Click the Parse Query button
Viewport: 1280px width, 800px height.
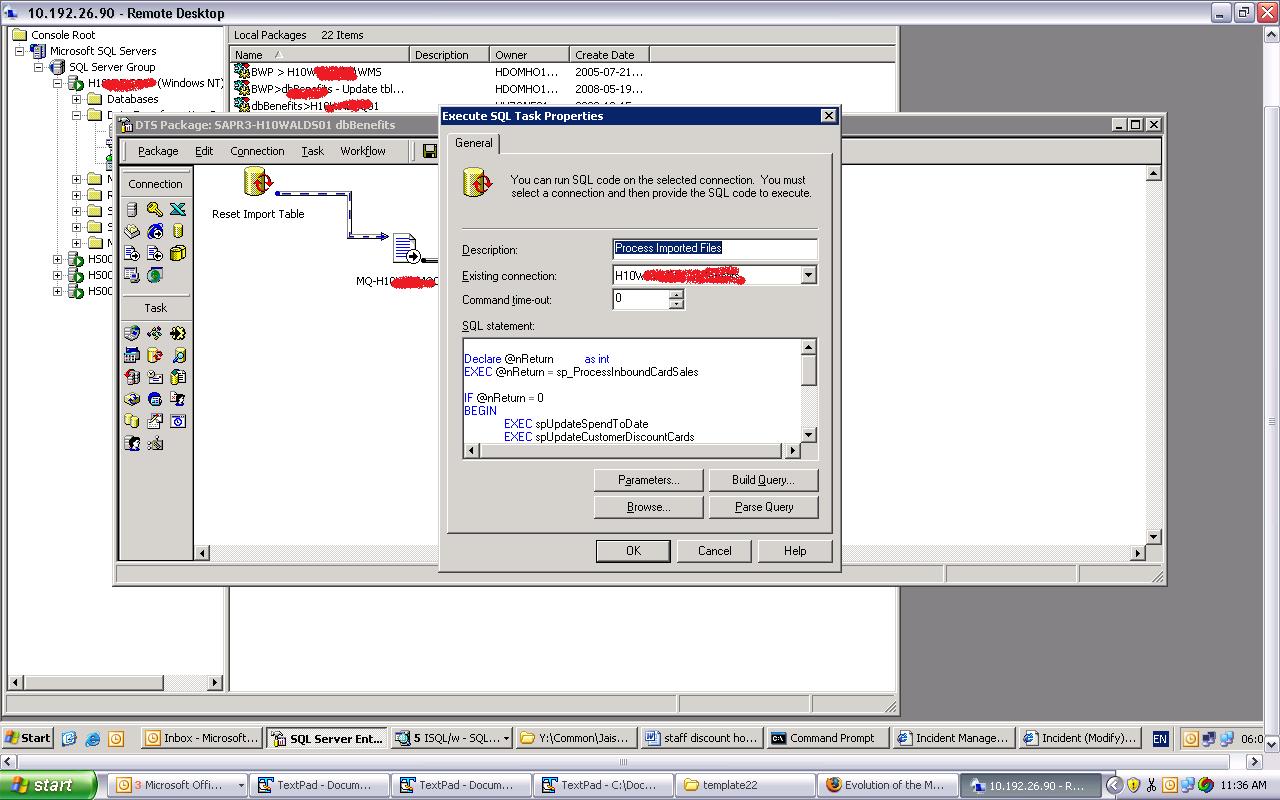point(763,507)
